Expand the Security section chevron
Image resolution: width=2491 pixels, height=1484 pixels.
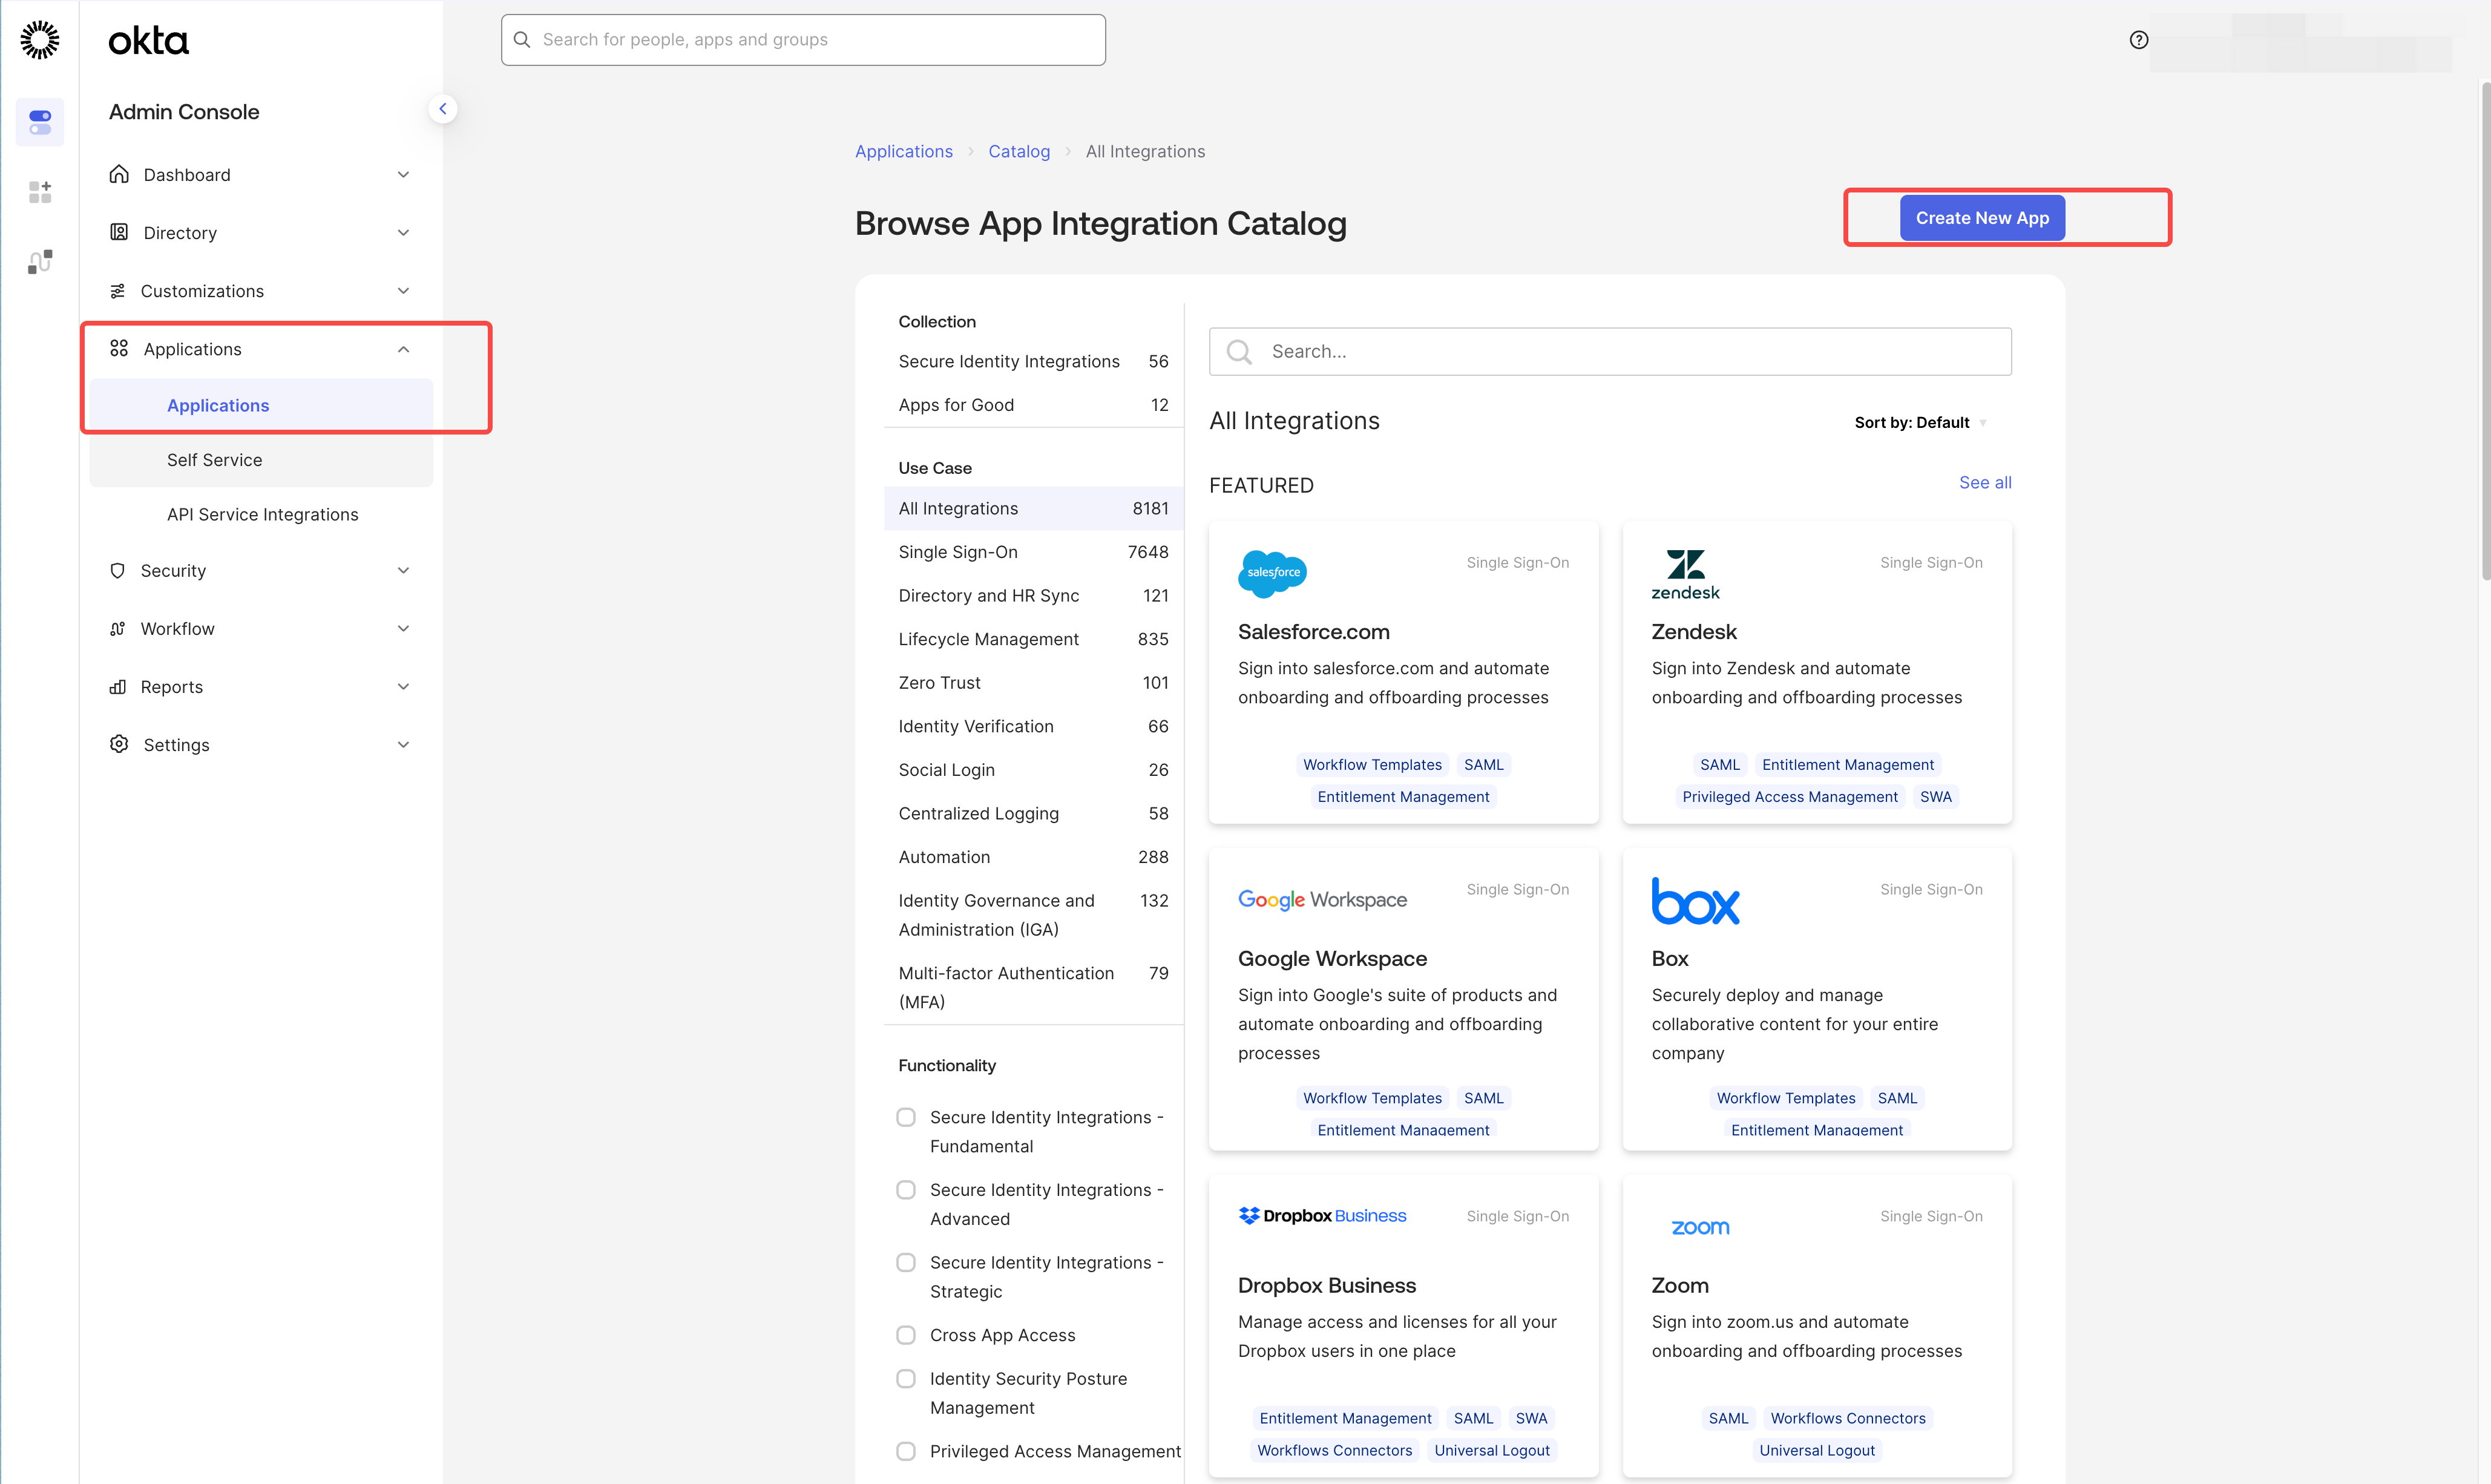403,570
